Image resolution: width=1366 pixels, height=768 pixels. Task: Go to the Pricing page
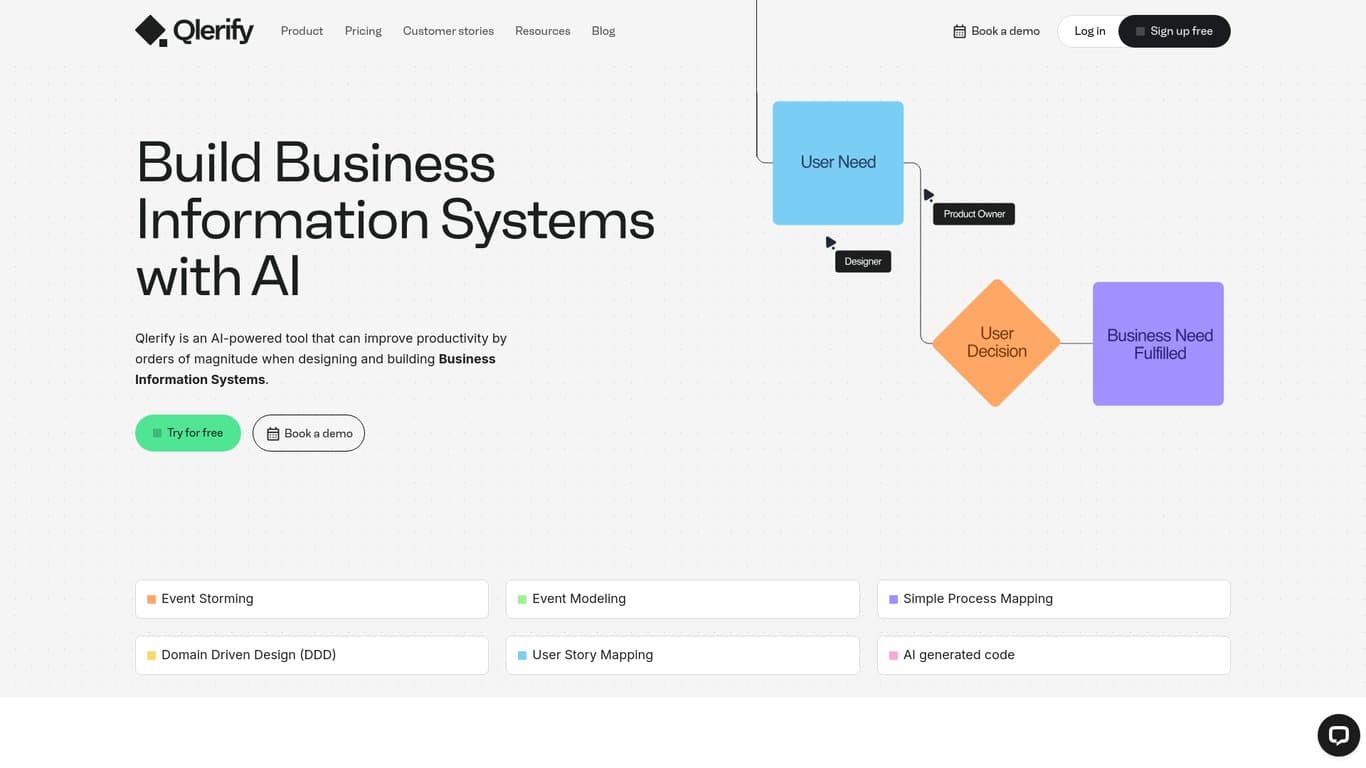tap(363, 31)
